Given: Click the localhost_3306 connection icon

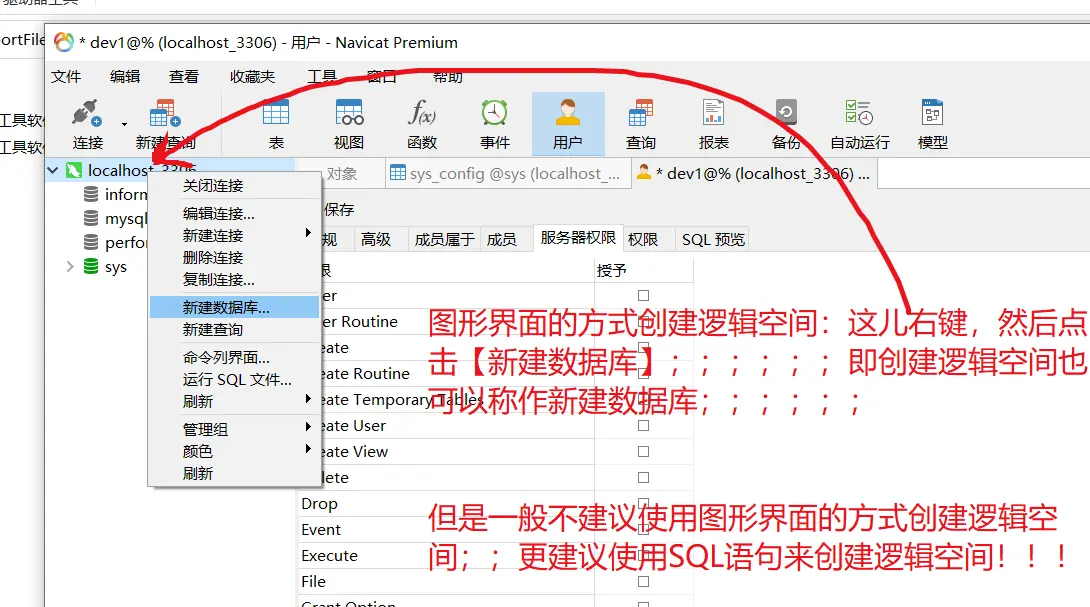Looking at the screenshot, I should [x=74, y=170].
